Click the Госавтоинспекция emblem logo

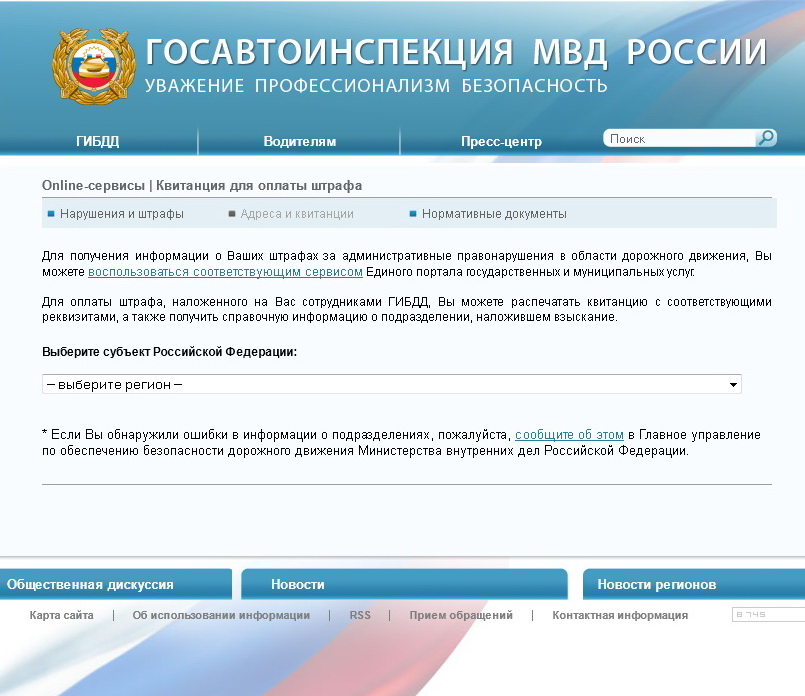pyautogui.click(x=91, y=69)
